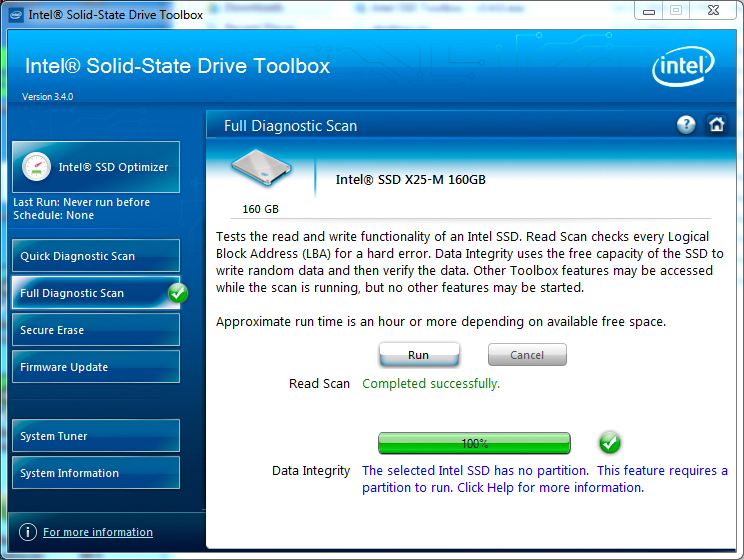Viewport: 744px width, 560px height.
Task: Click the green checkmark beside the progress bar
Action: click(x=610, y=443)
